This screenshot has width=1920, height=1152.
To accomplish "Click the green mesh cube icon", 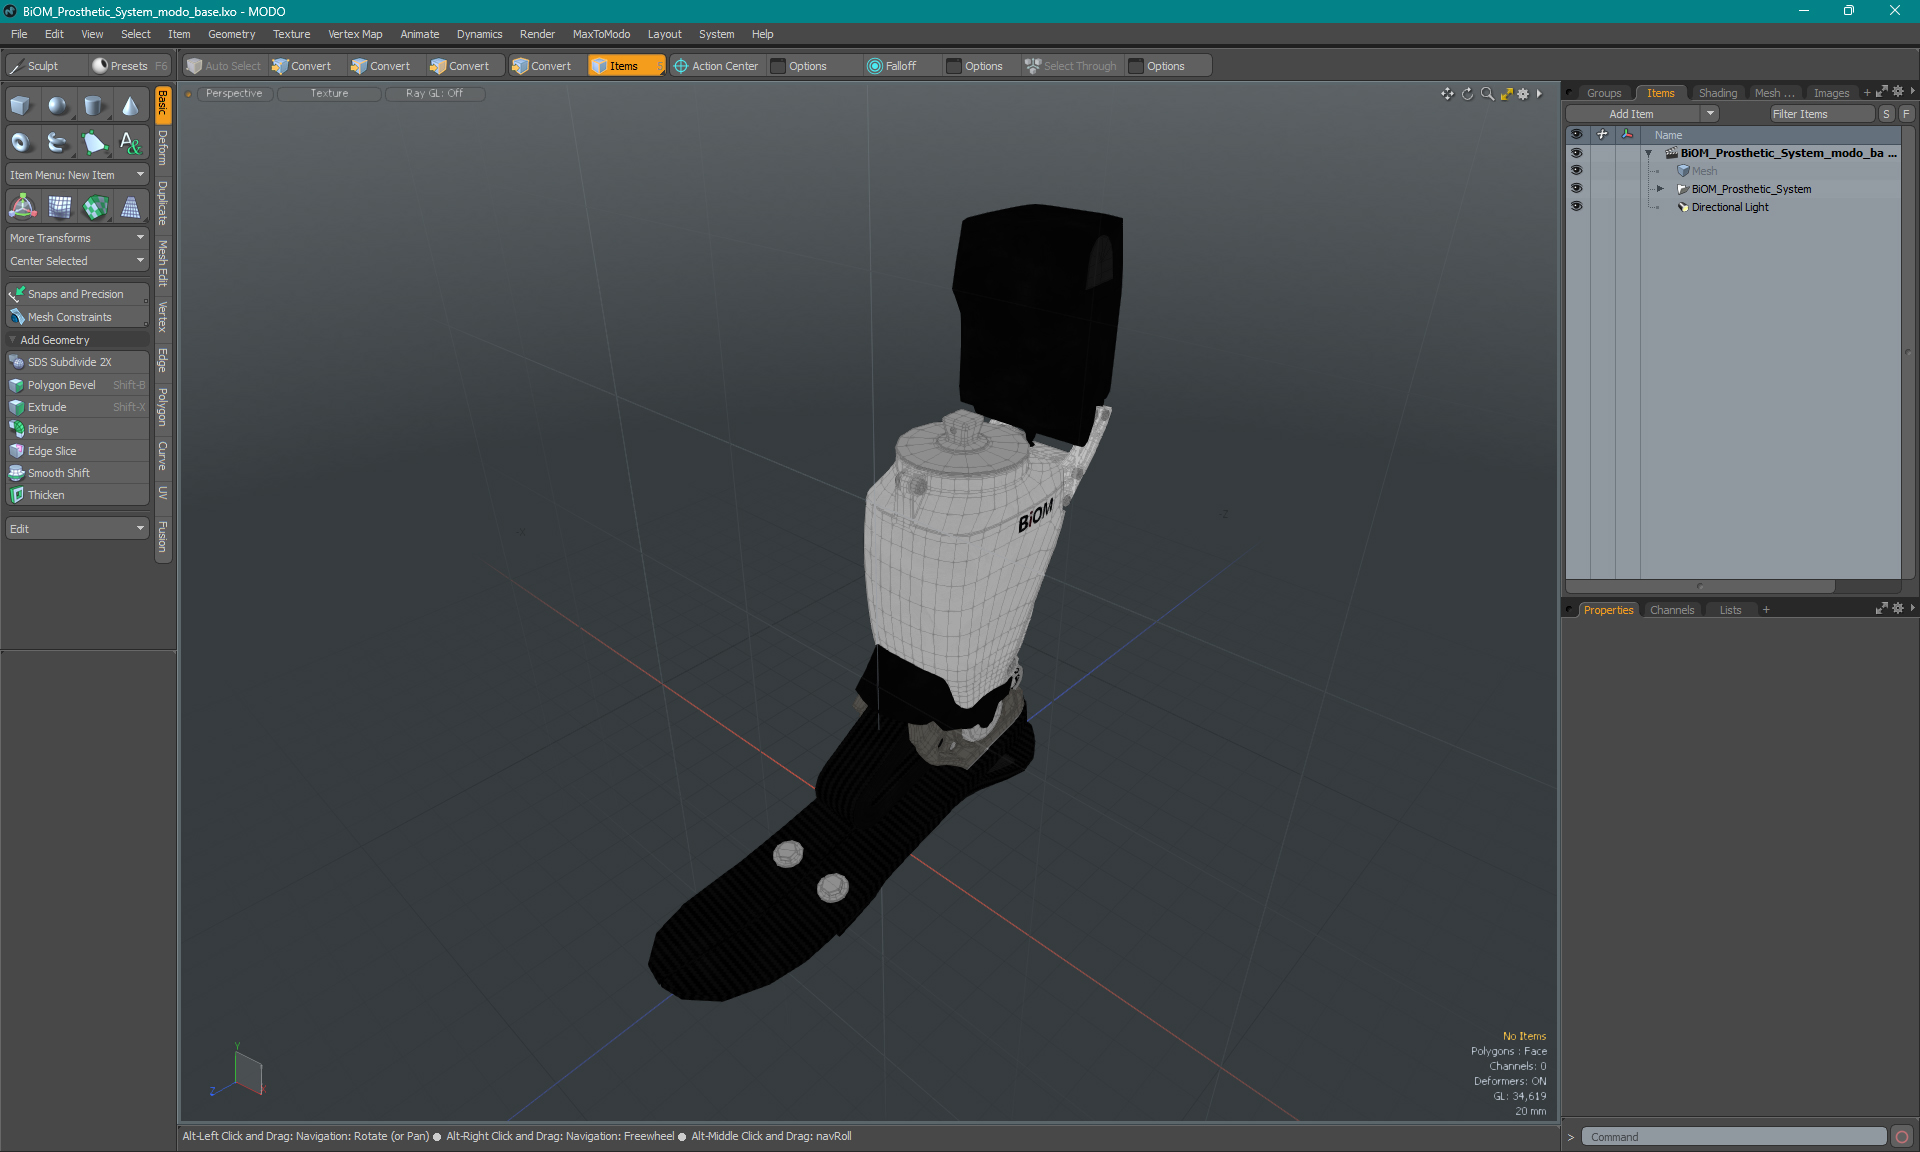I will [96, 207].
